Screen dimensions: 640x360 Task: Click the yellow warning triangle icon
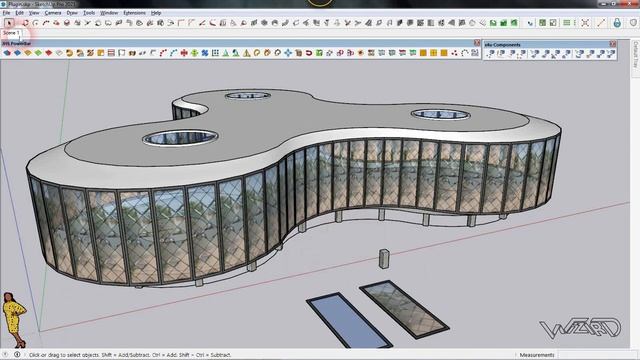coord(247,53)
